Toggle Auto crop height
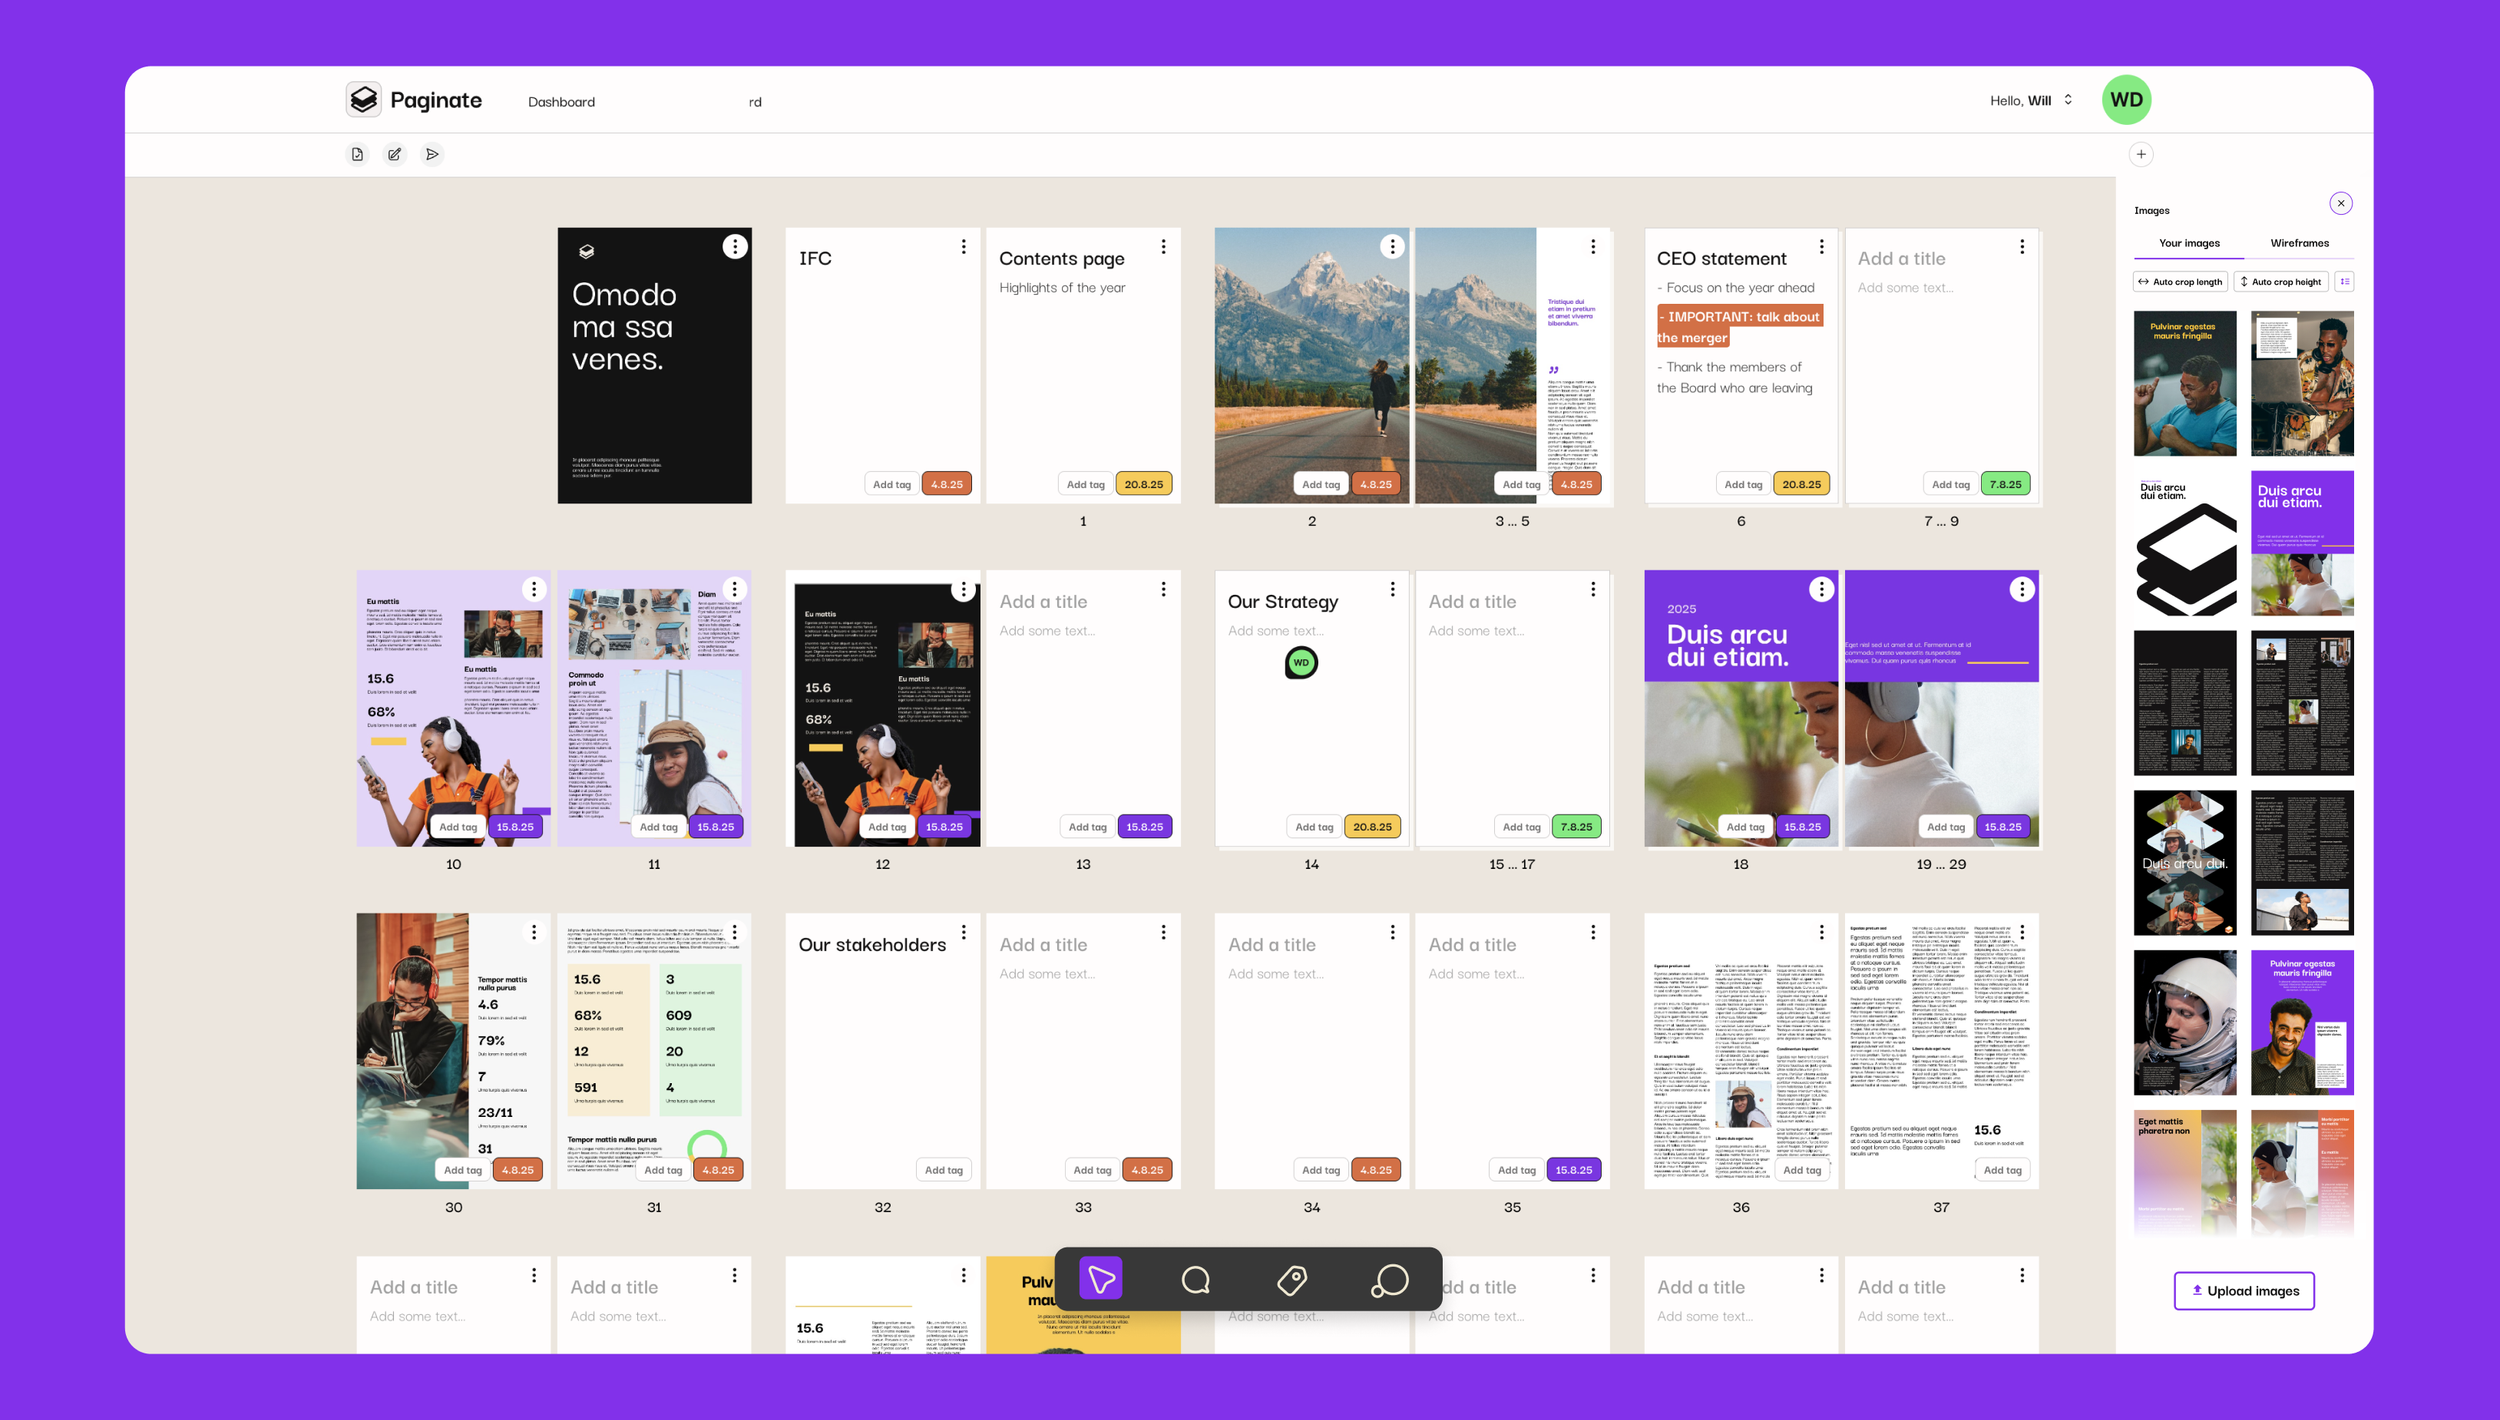 click(2280, 282)
